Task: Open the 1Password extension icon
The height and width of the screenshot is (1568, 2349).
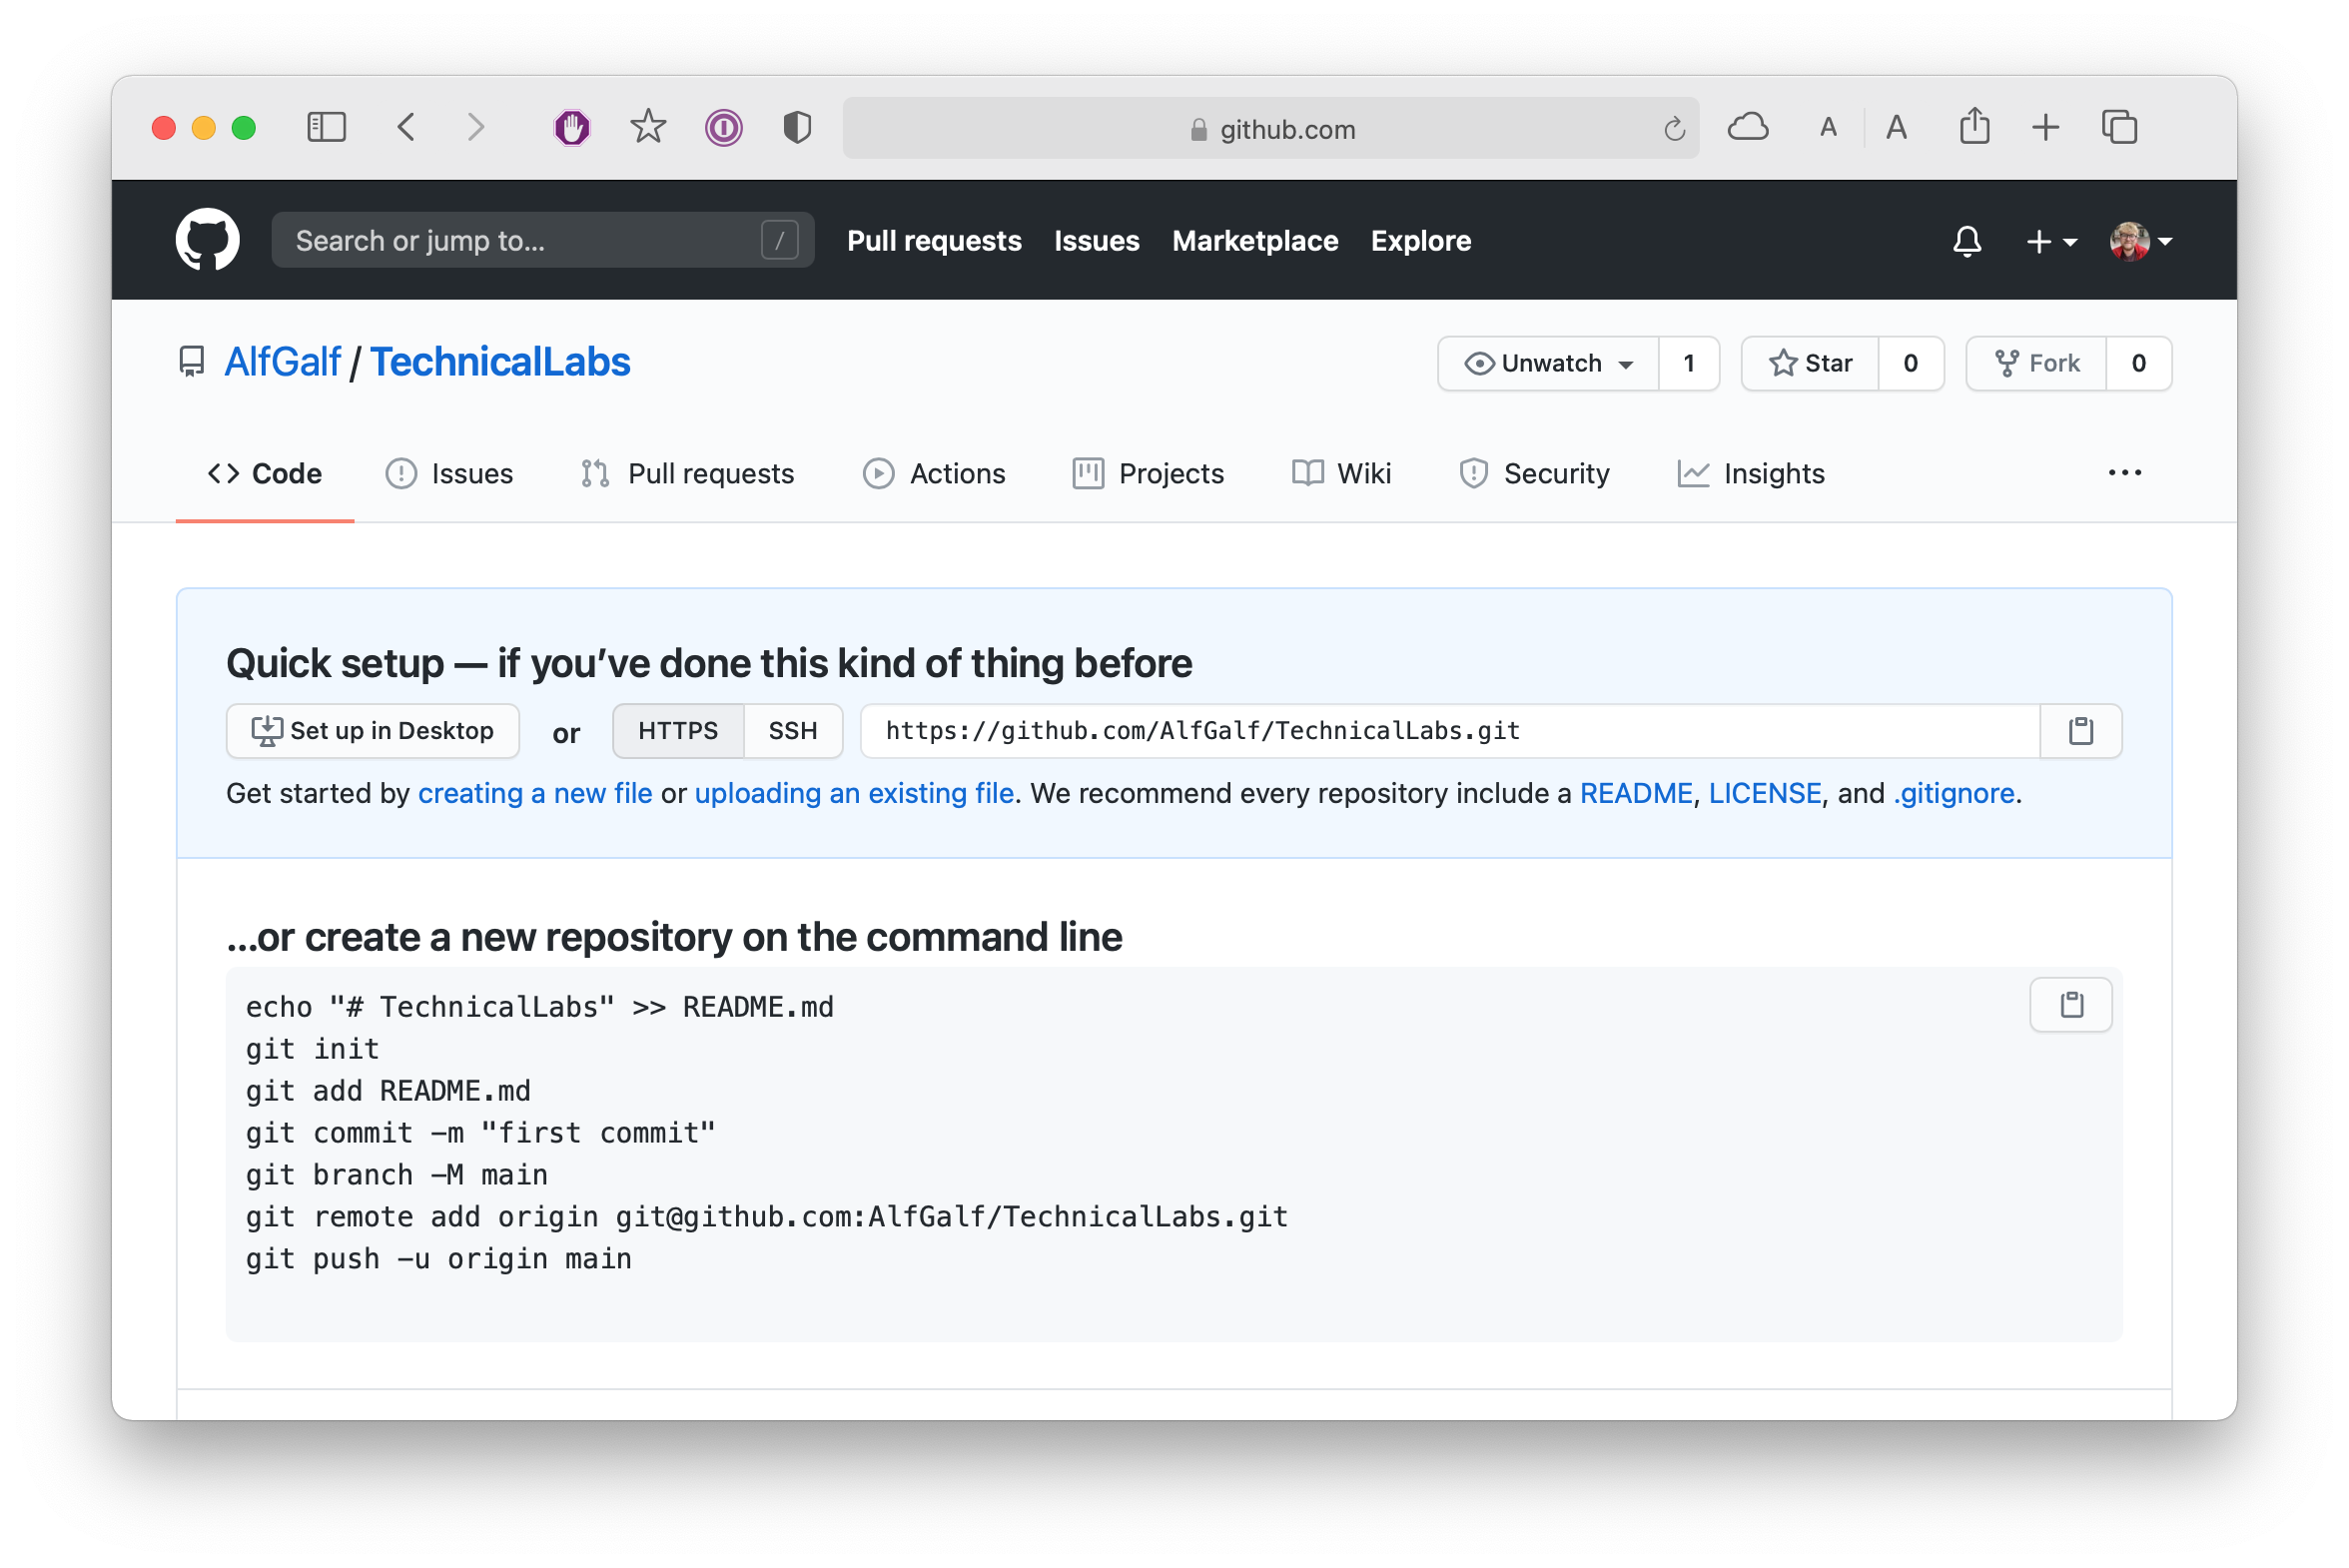Action: click(723, 127)
